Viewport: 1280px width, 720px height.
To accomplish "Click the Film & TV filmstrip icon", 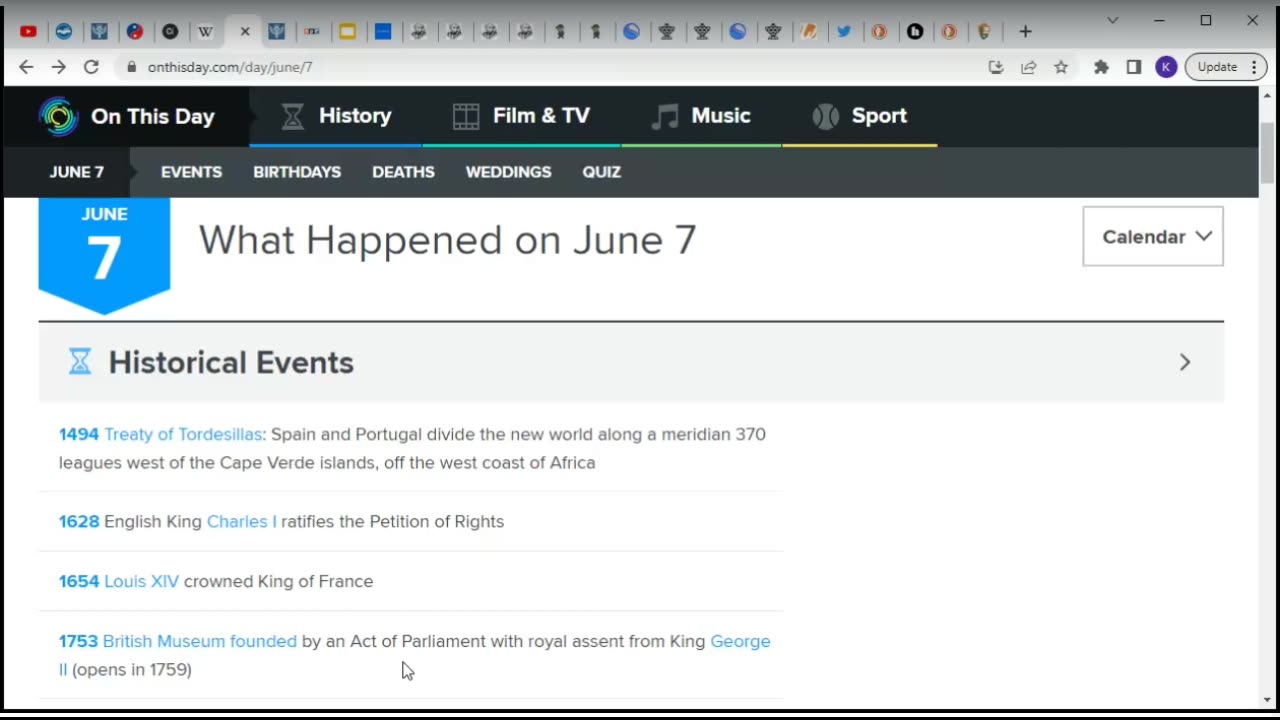I will point(466,116).
